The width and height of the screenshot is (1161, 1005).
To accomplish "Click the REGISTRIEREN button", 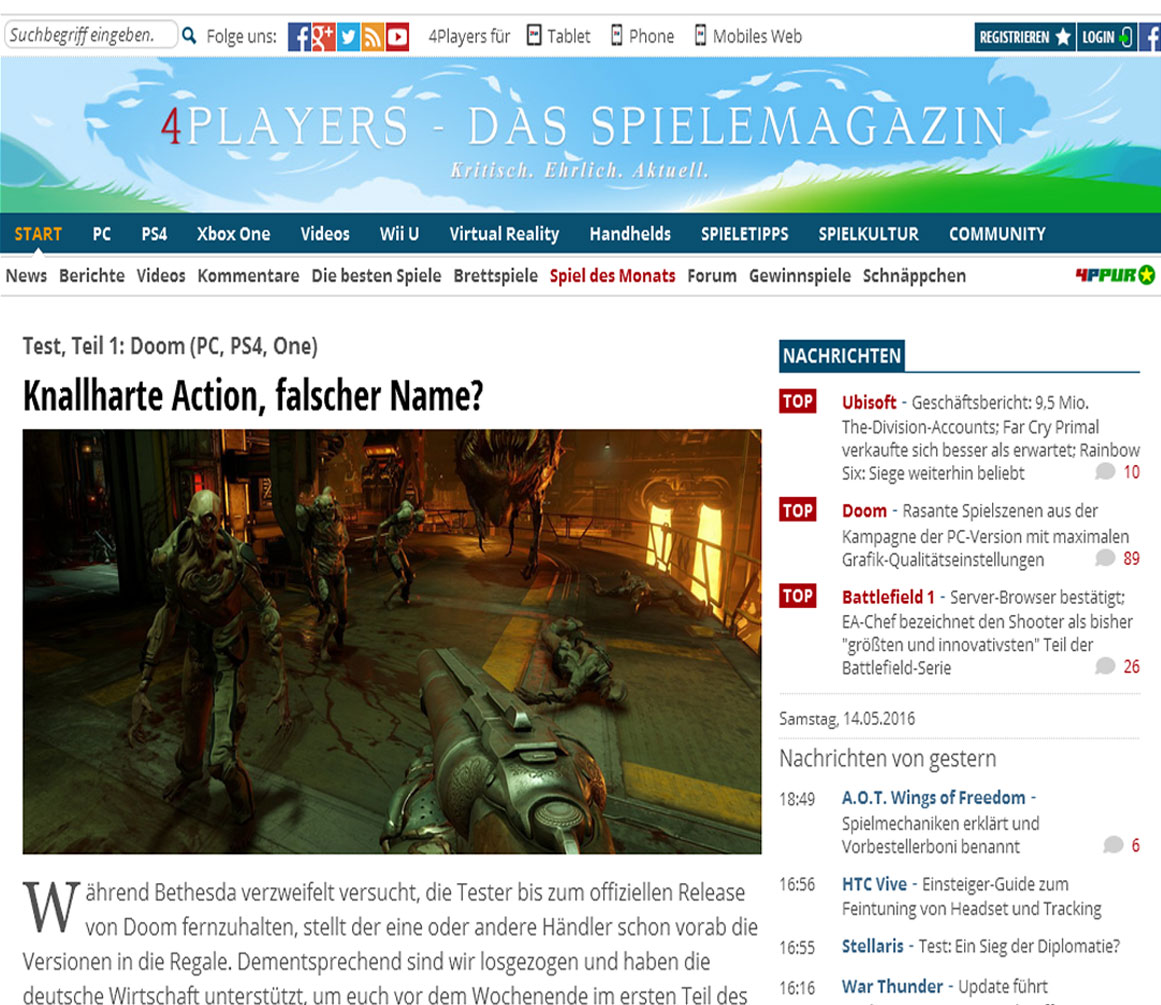I will (x=1025, y=36).
